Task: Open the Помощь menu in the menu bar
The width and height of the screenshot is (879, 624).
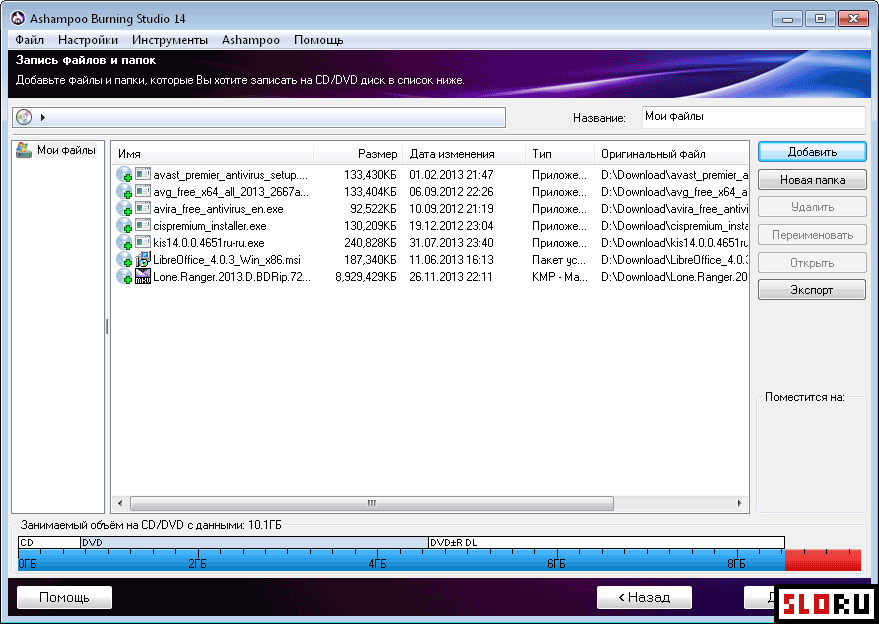Action: (x=318, y=40)
